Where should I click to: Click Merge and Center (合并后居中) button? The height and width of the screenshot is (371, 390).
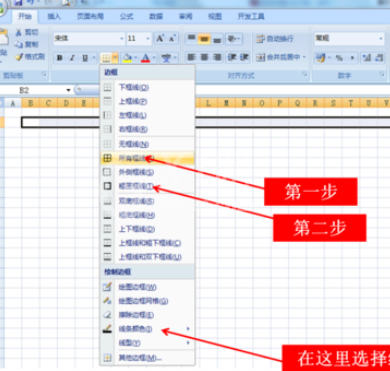pos(278,57)
